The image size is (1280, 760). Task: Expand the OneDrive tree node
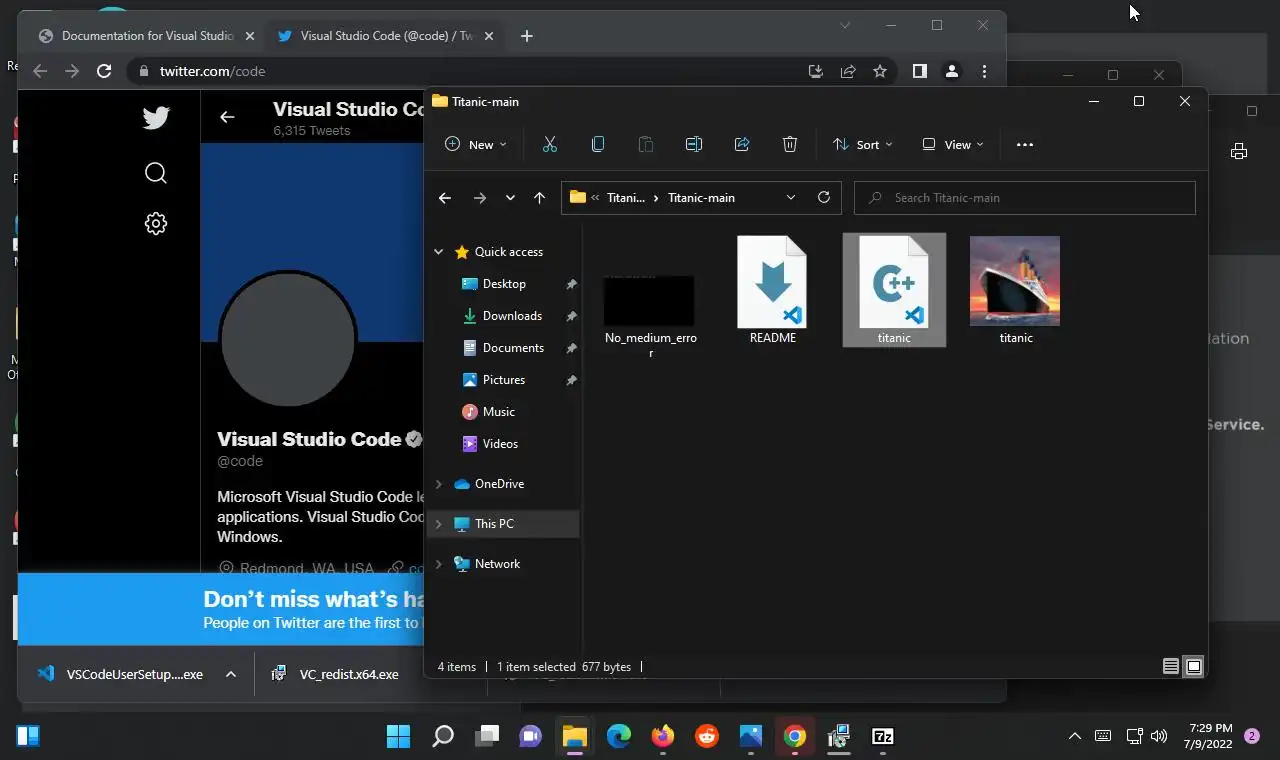[x=438, y=484]
